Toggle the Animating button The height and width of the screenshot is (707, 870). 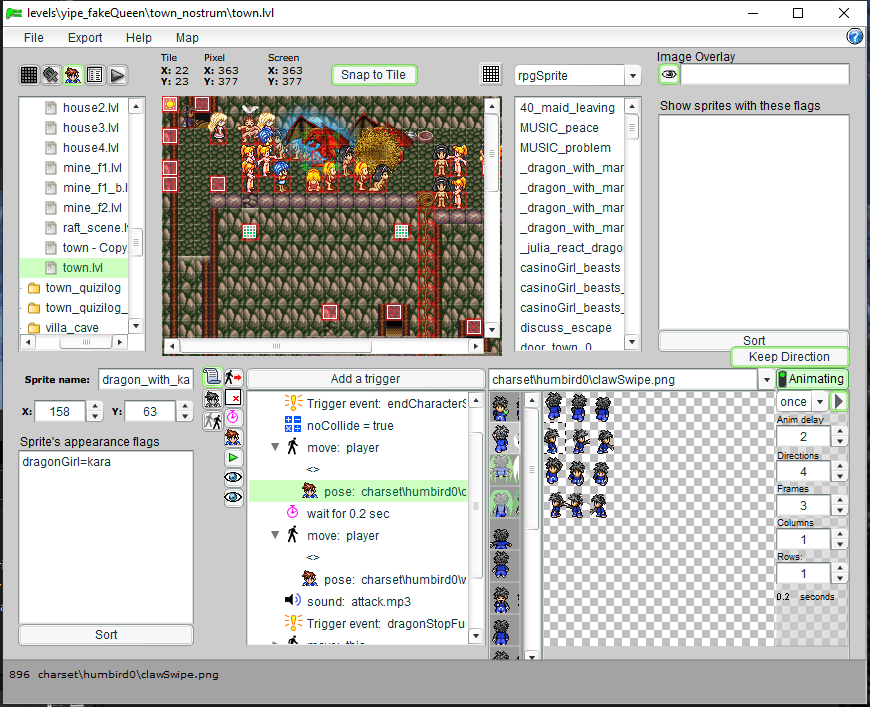tap(811, 379)
